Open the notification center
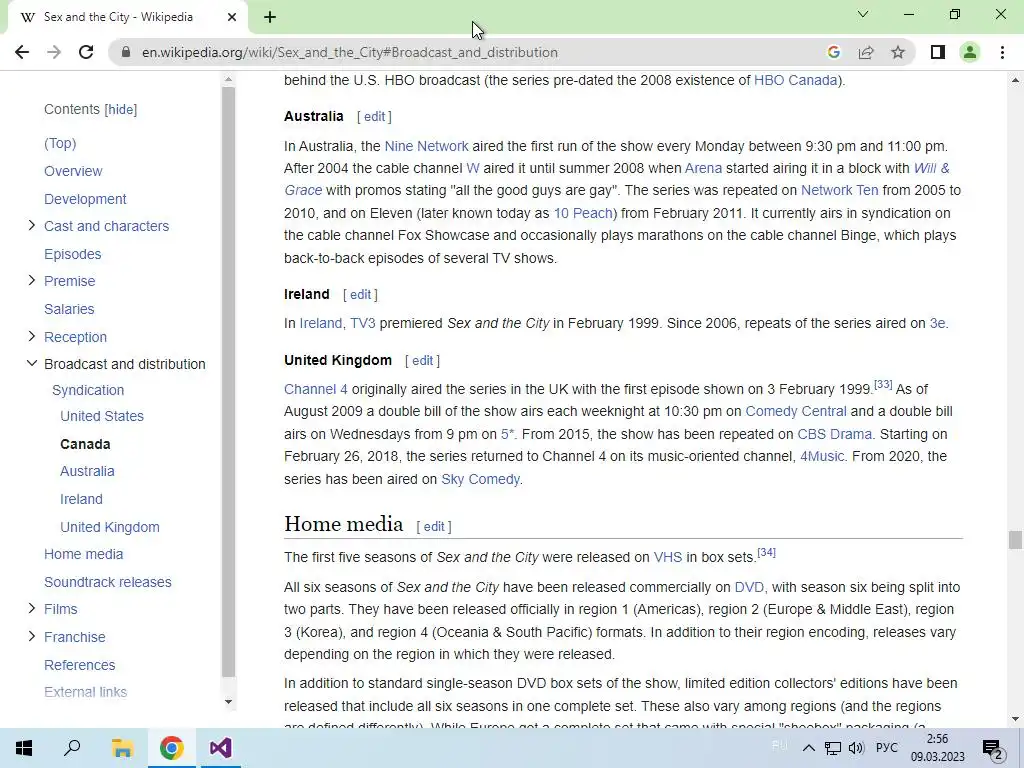This screenshot has height=768, width=1024. [993, 748]
